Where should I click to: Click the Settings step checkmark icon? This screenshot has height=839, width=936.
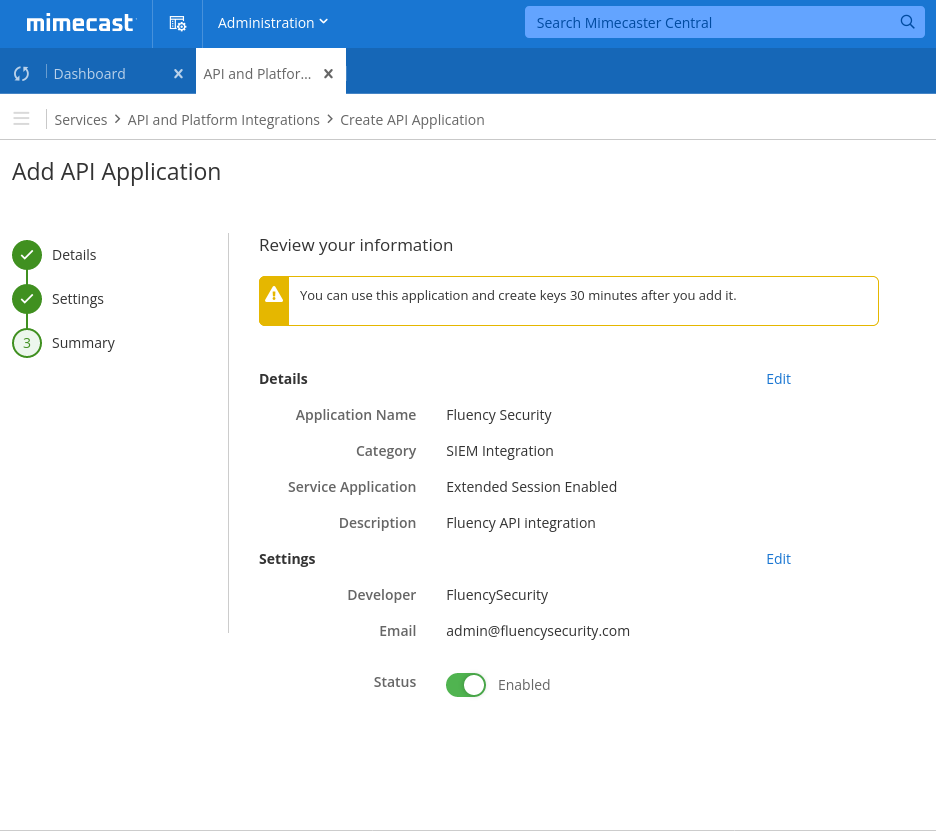tap(27, 299)
